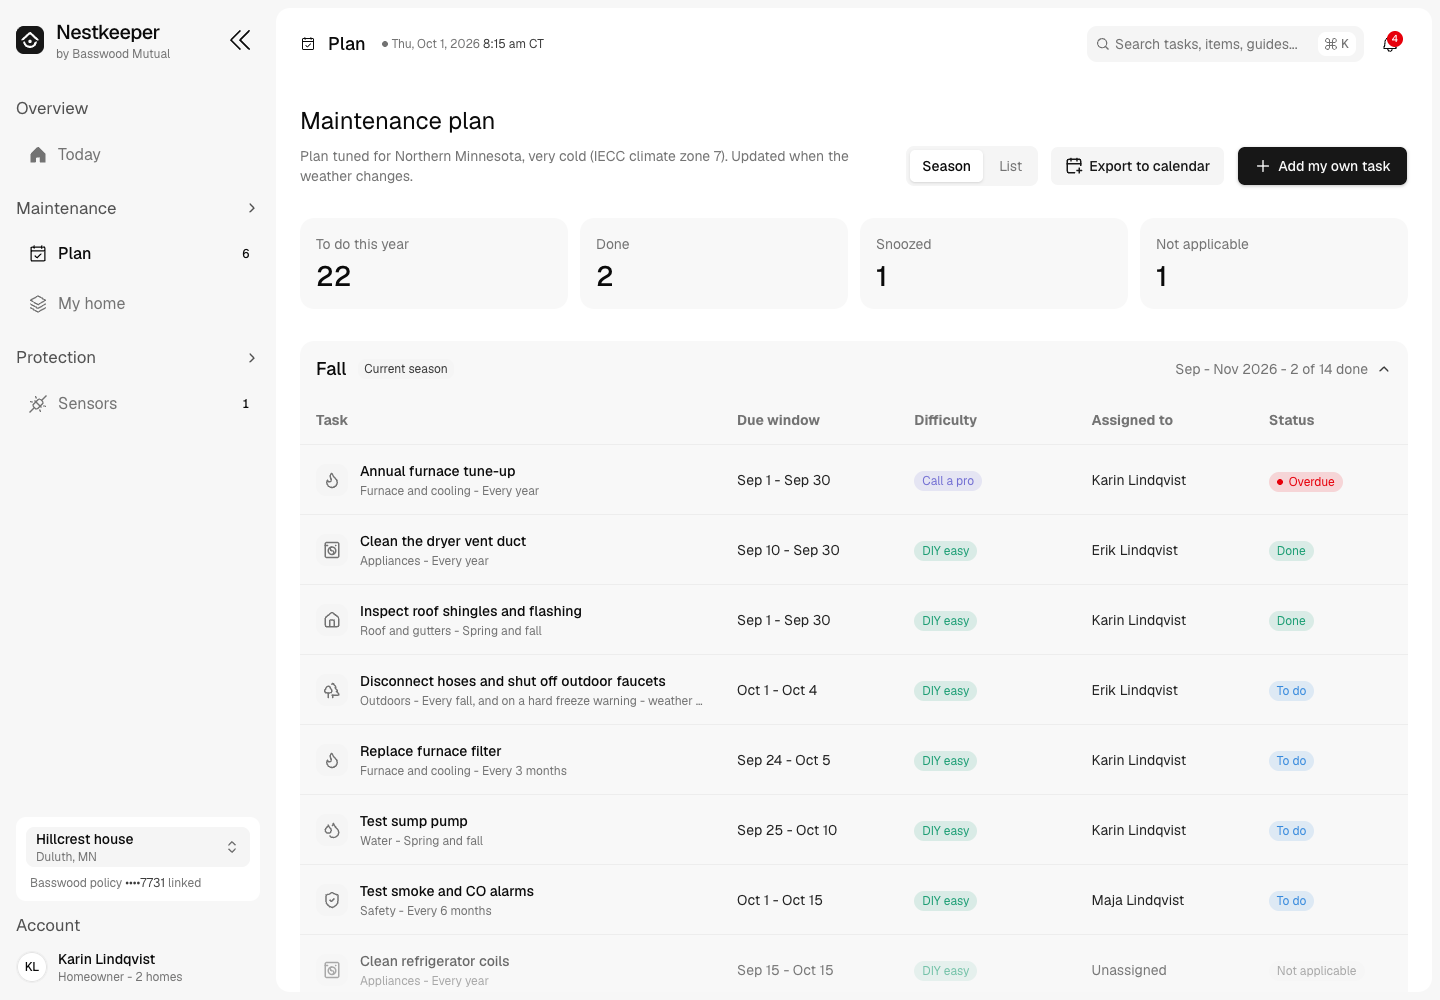
Task: Click the Done summary card
Action: point(714,264)
